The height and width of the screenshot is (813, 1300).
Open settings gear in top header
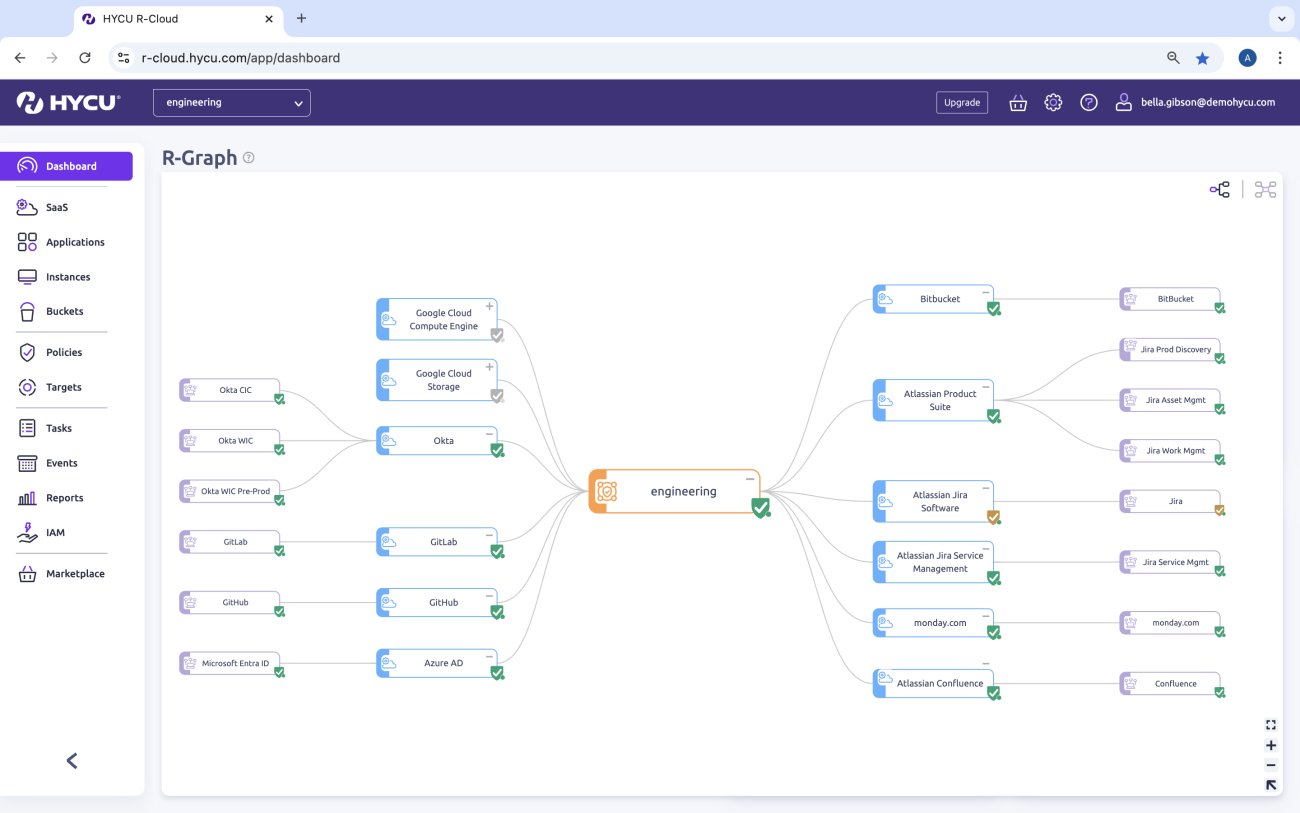point(1053,103)
